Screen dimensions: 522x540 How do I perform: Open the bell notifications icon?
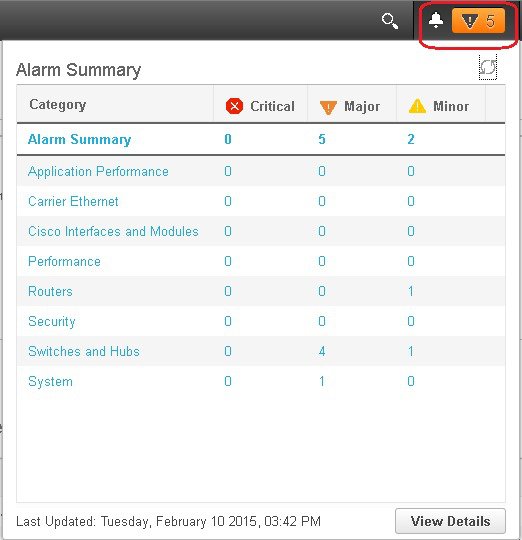[x=436, y=20]
